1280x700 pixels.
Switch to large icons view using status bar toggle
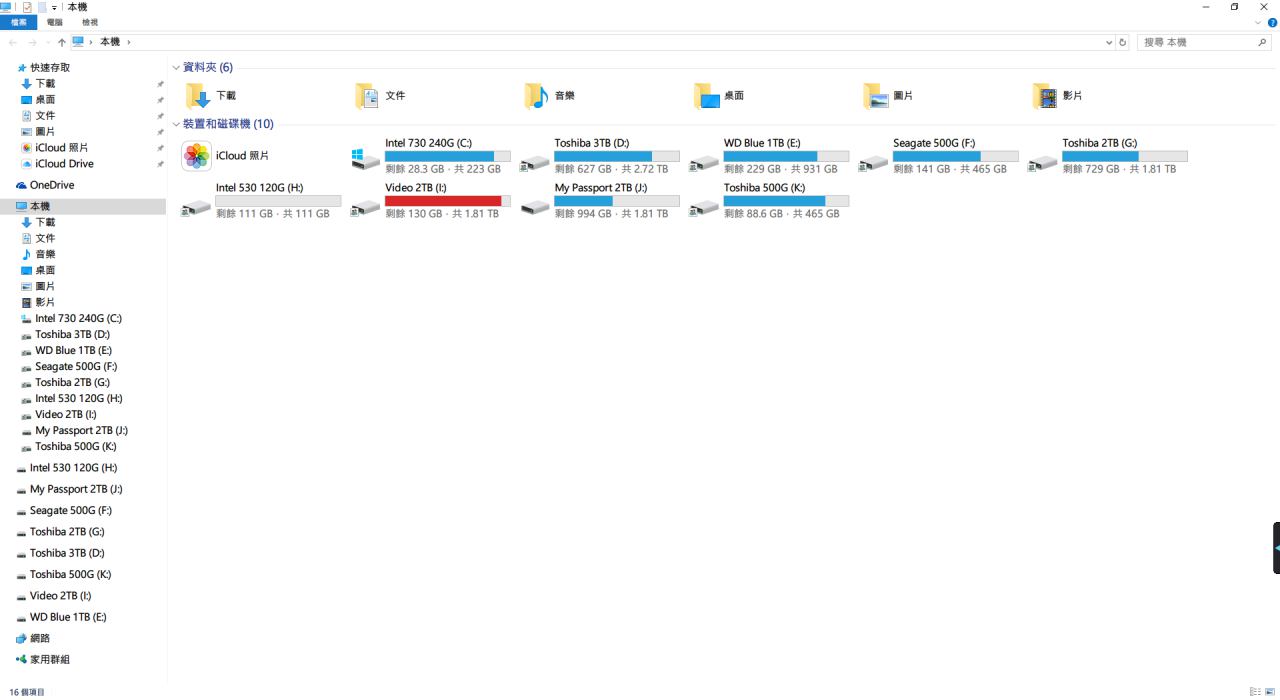pyautogui.click(x=1270, y=692)
